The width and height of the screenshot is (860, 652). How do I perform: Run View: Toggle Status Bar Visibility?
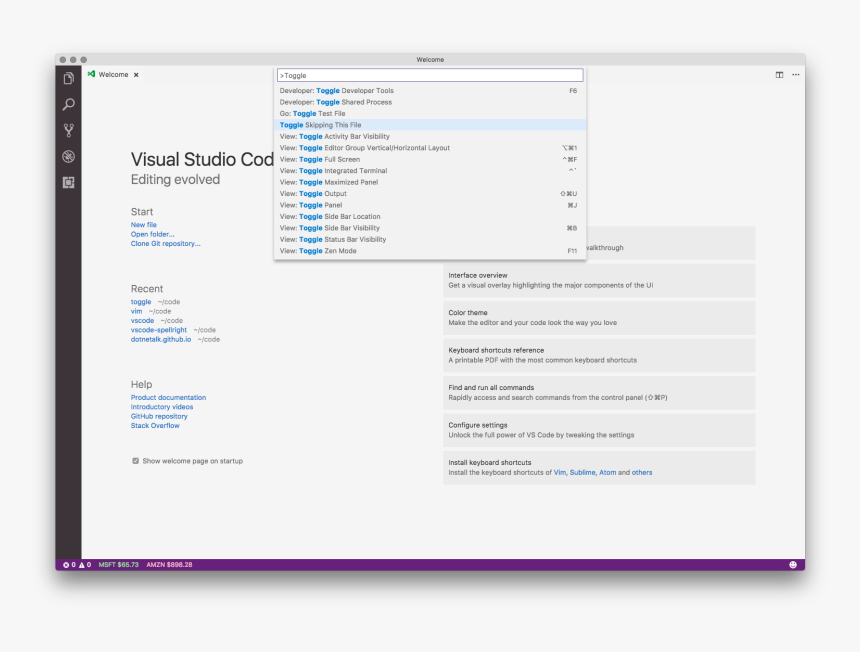point(430,240)
